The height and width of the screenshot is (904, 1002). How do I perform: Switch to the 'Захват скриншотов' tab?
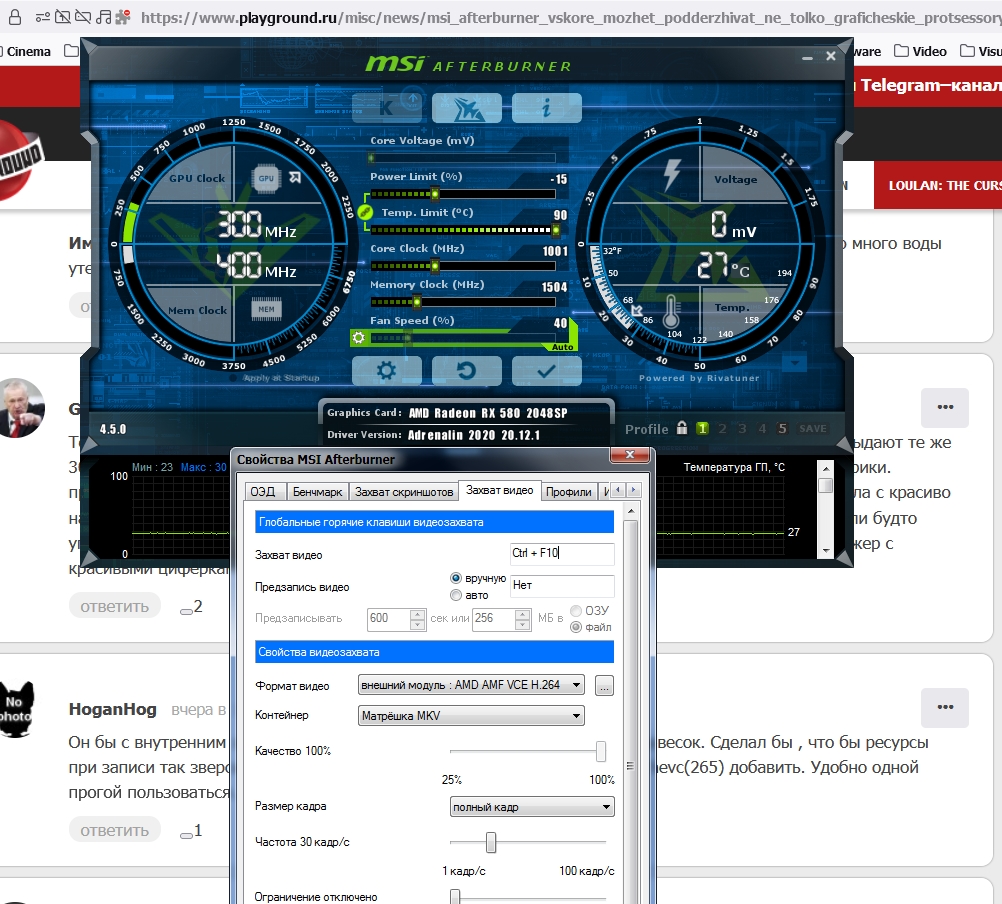402,492
